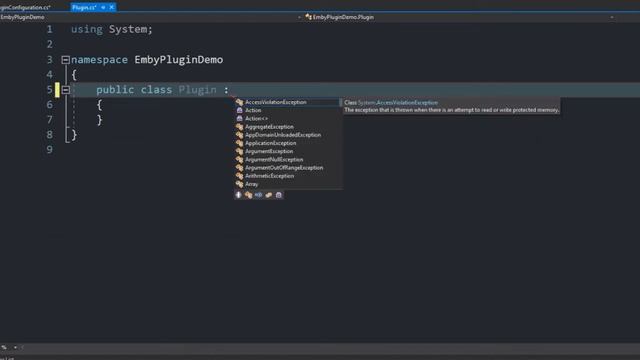Screen dimensions: 640x360
Task: Click the purple delegate icon beside Action
Action: coord(240,110)
